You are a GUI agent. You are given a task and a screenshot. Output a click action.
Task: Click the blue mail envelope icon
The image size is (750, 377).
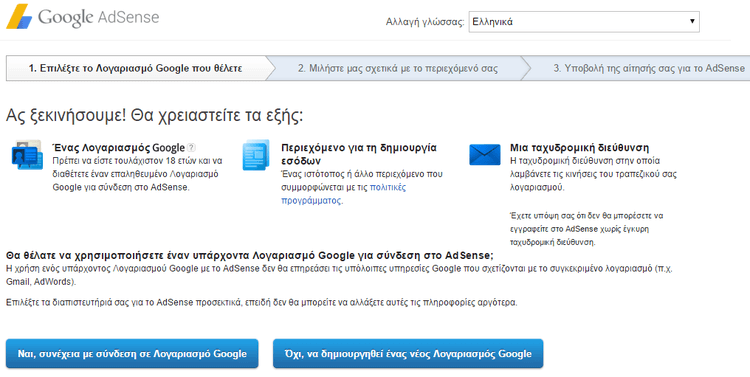tap(485, 155)
